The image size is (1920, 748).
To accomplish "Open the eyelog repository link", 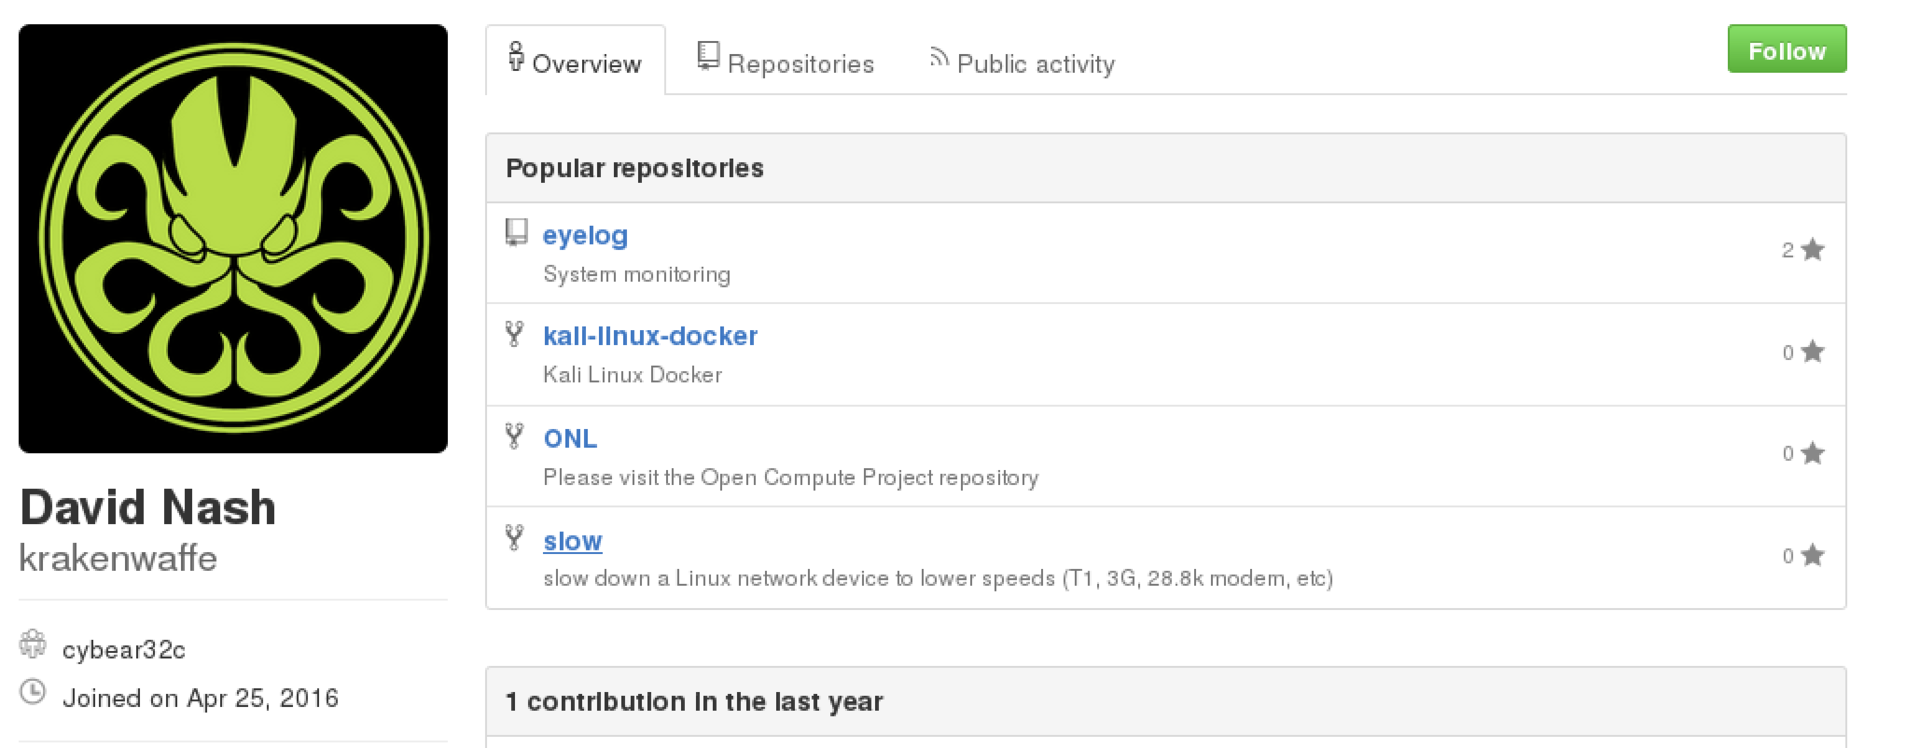I will pyautogui.click(x=585, y=235).
